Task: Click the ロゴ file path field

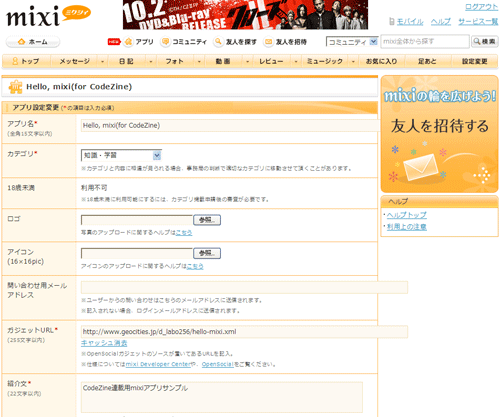Action: click(x=137, y=220)
